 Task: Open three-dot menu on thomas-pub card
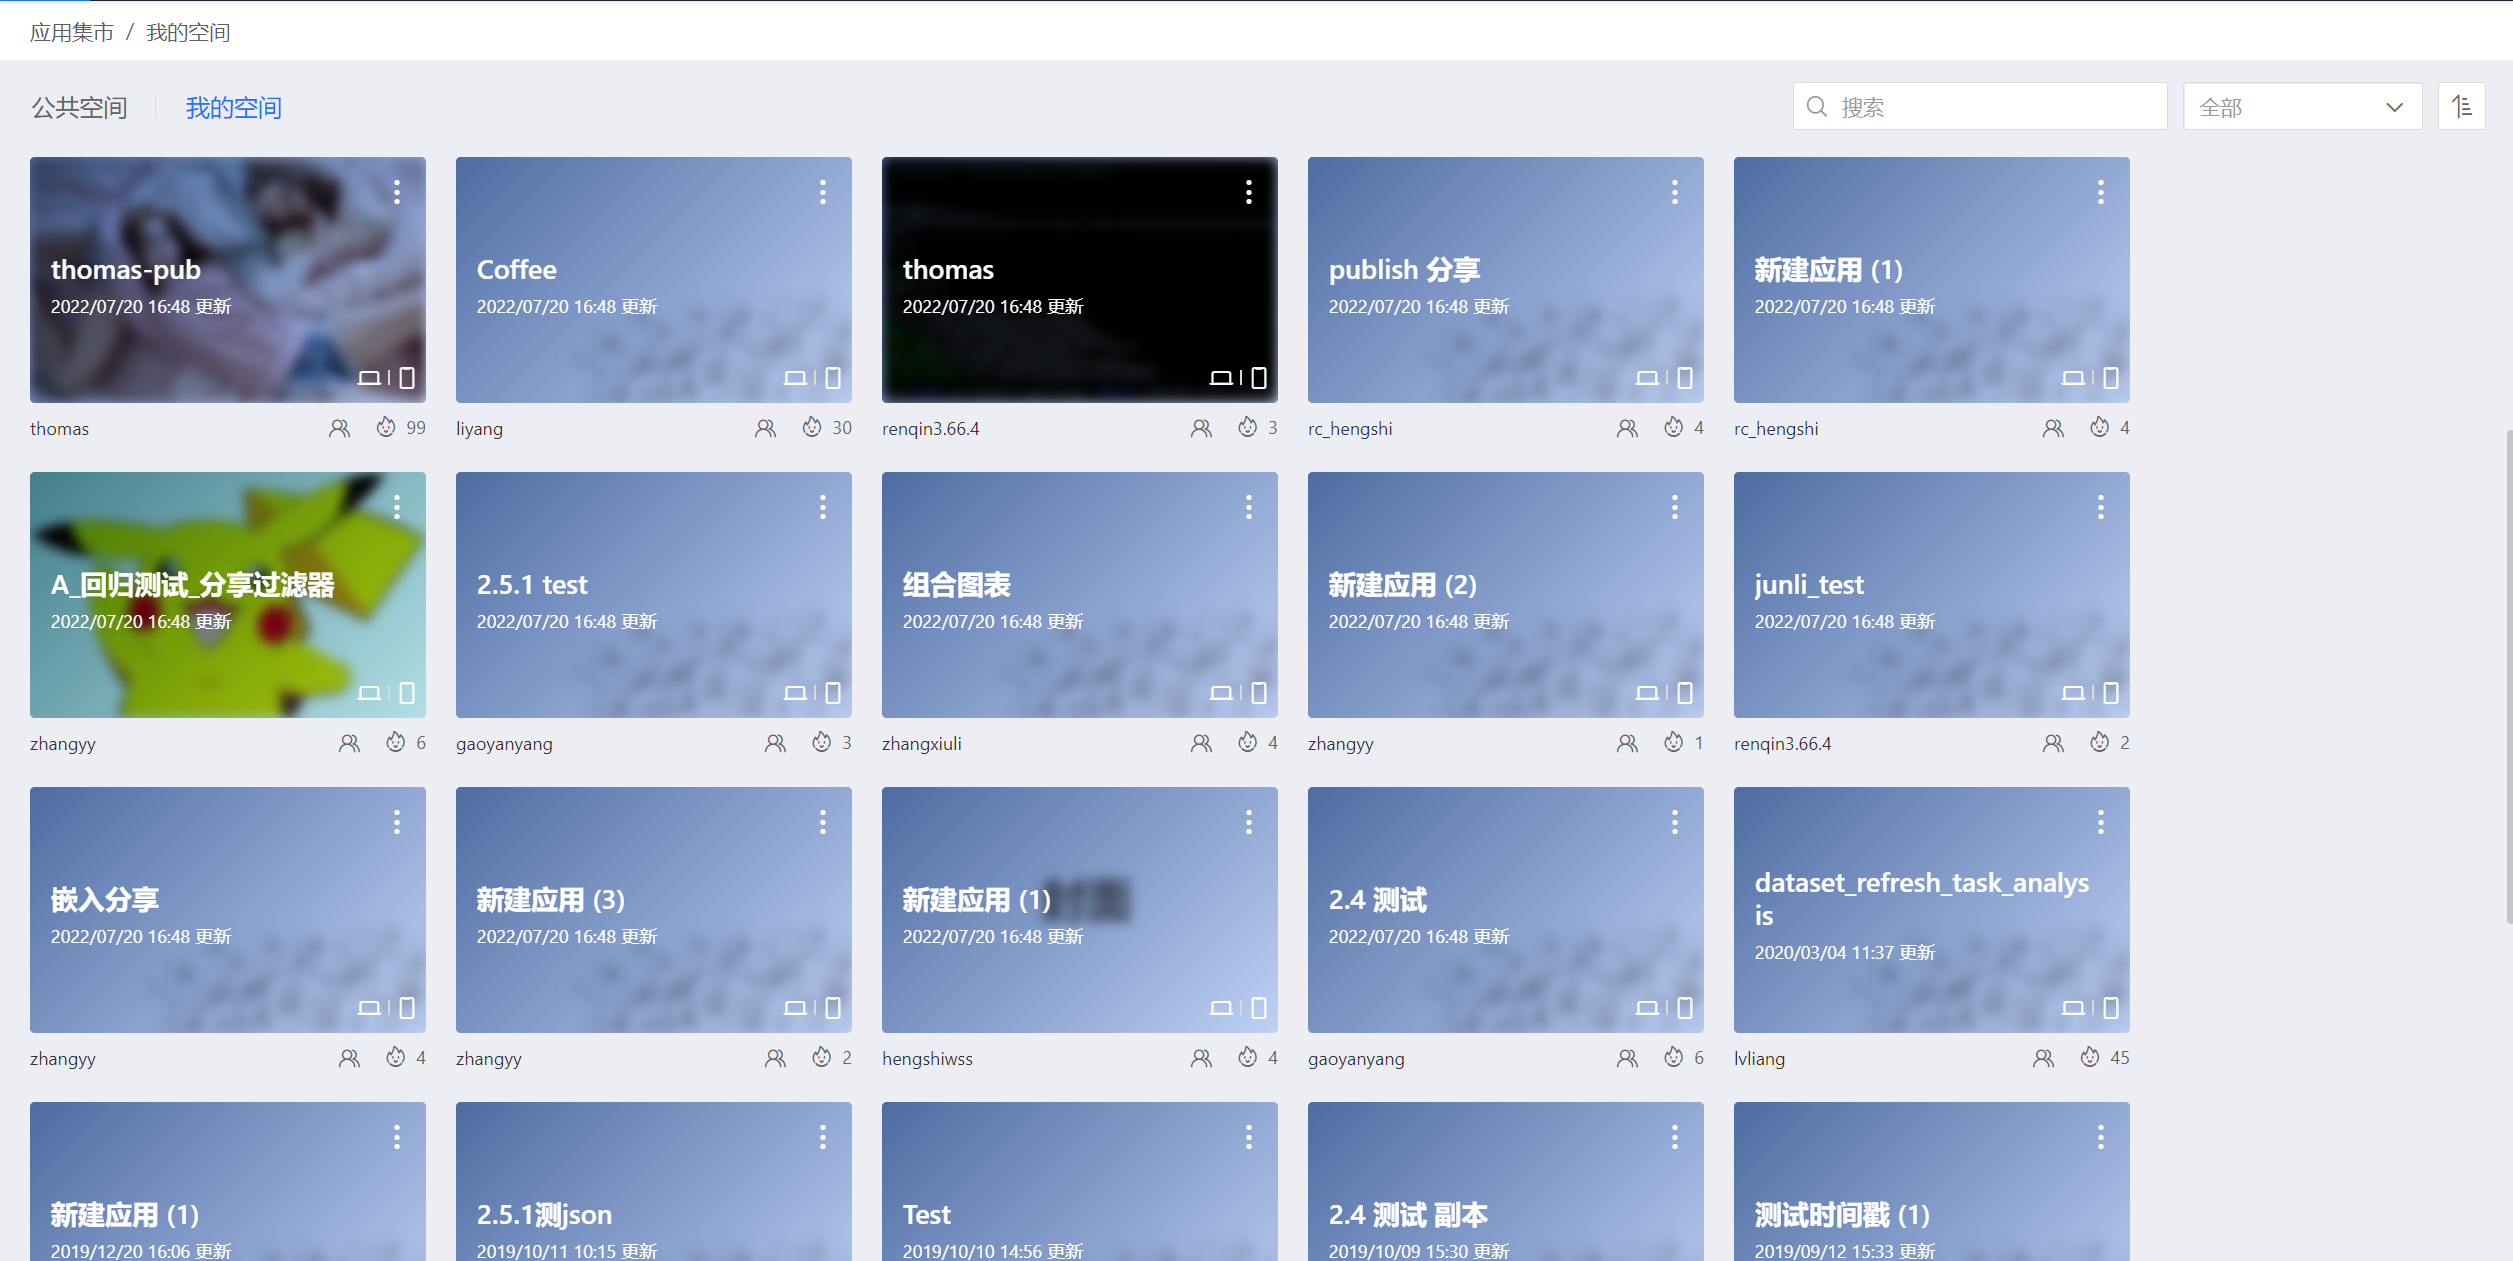[397, 192]
